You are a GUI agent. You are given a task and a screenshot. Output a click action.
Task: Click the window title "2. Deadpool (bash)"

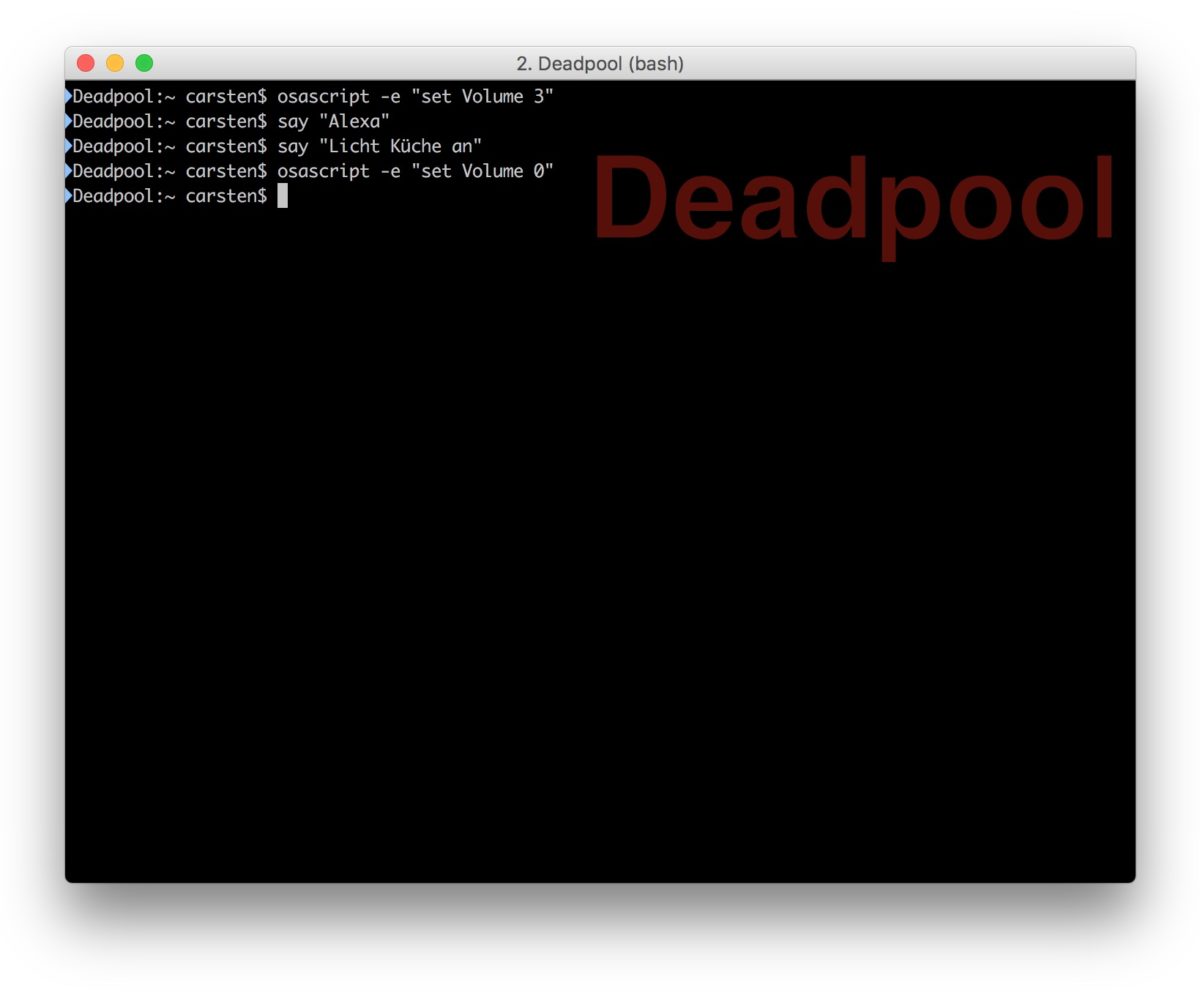600,64
